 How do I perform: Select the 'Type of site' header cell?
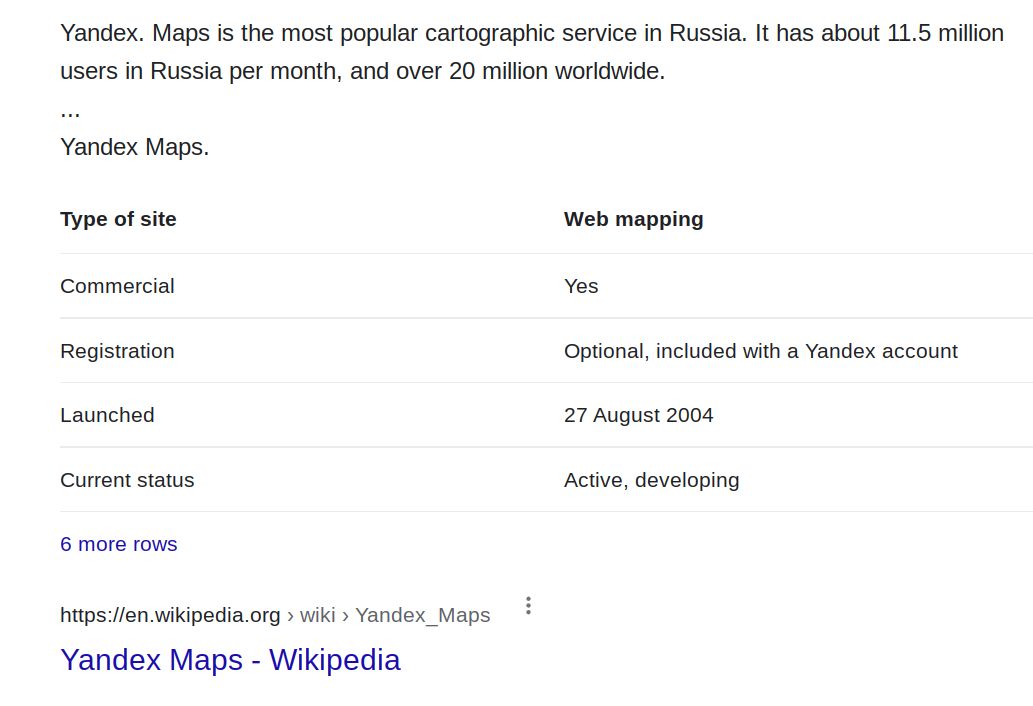click(118, 219)
